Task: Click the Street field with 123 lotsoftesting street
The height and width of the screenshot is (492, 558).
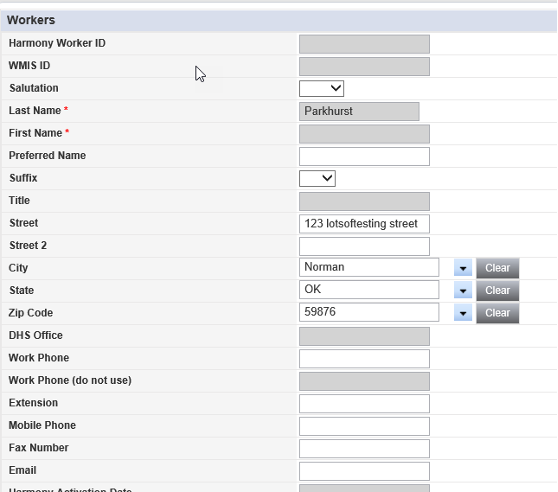Action: tap(364, 224)
